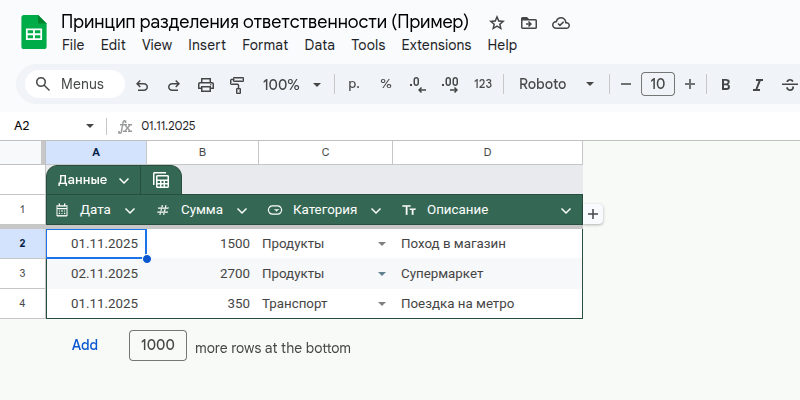
Task: Click the Redo arrow
Action: [174, 85]
